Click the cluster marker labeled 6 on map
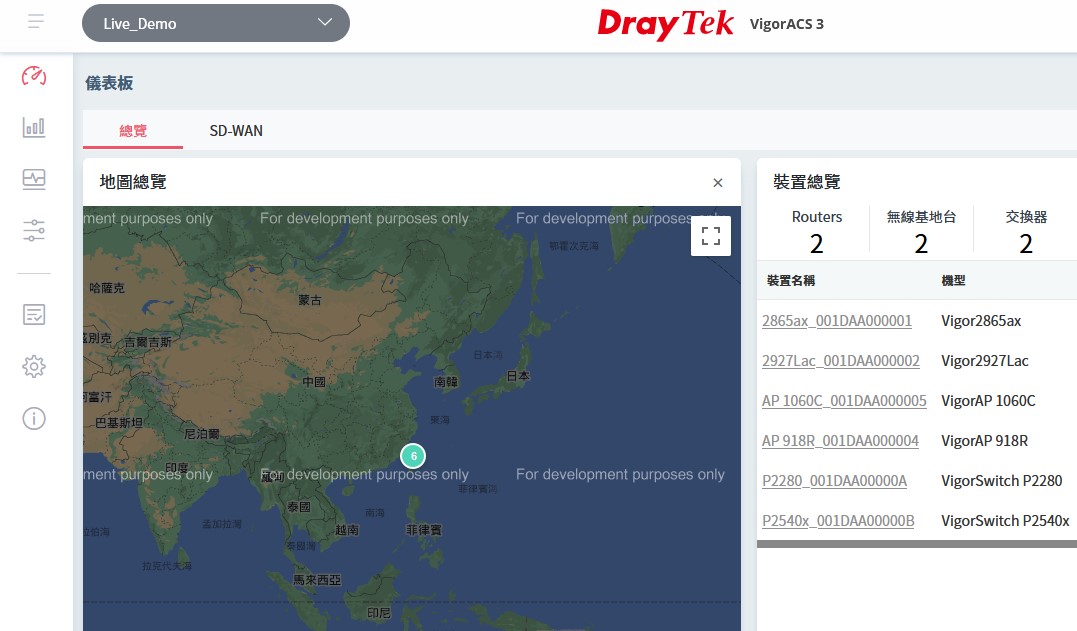The width and height of the screenshot is (1077, 631). click(x=413, y=456)
